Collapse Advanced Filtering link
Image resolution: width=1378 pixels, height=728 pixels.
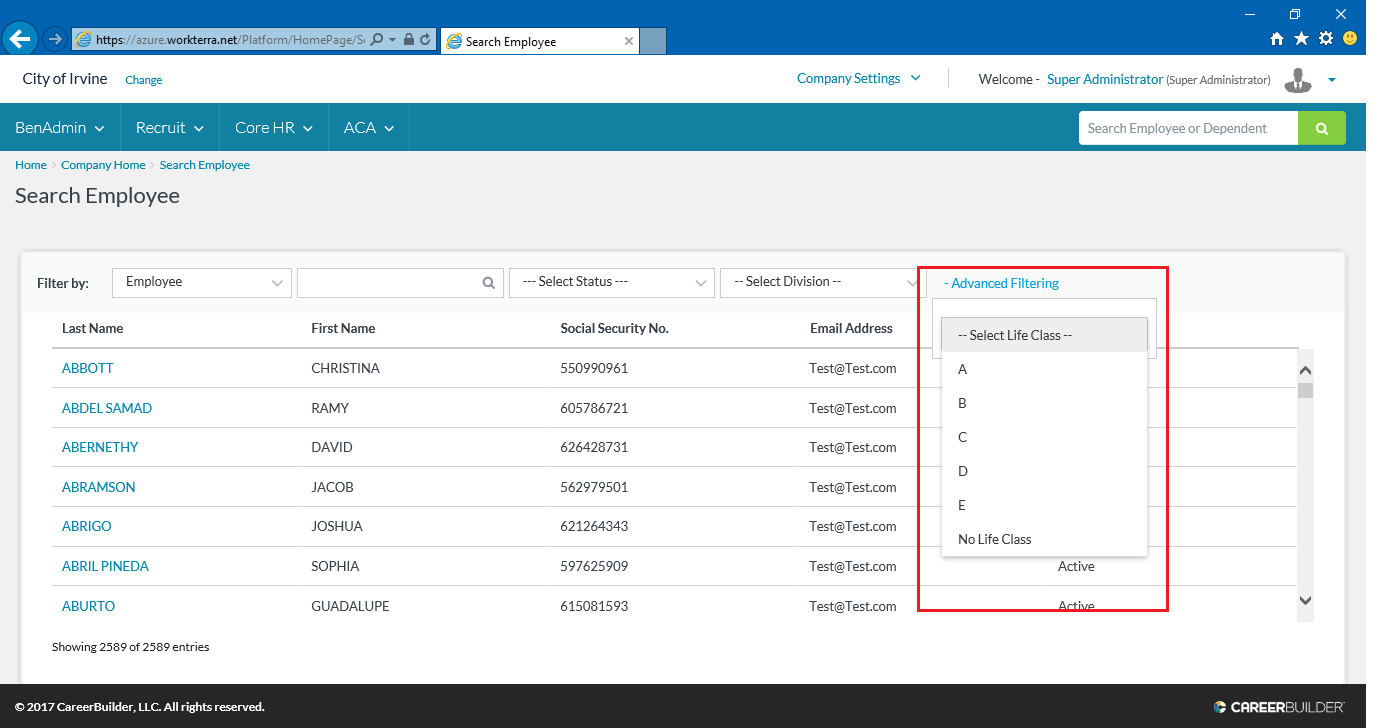coord(1001,283)
